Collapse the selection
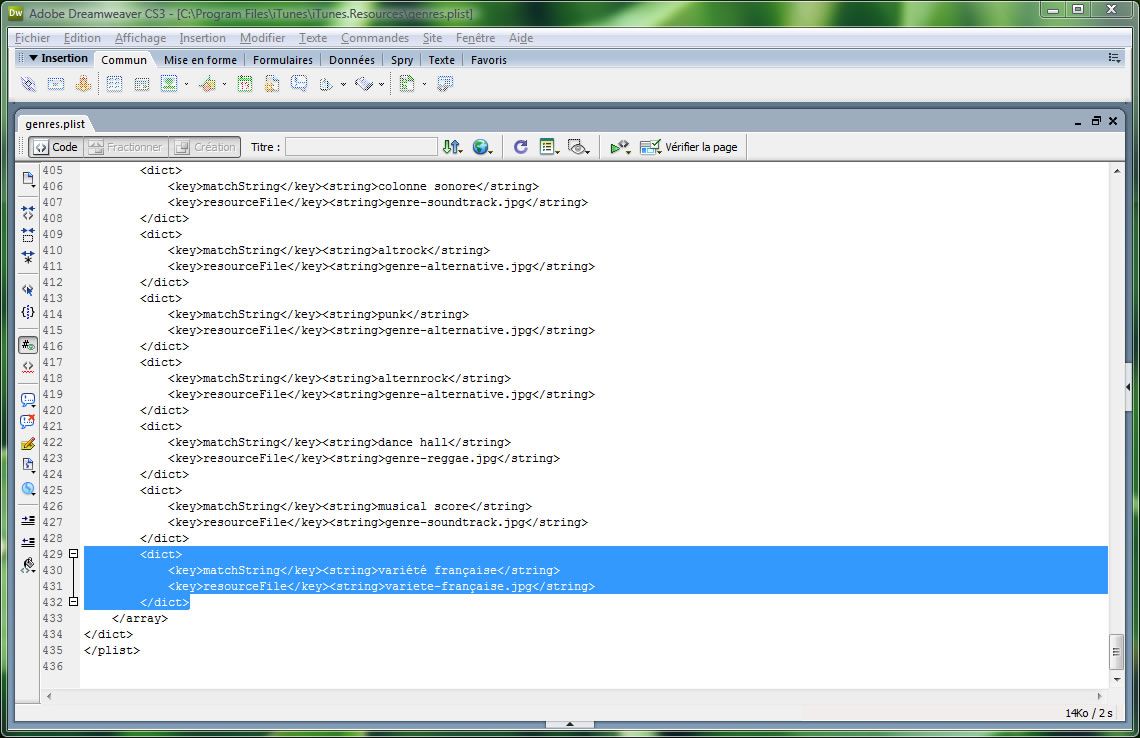The width and height of the screenshot is (1140, 738). coord(28,235)
